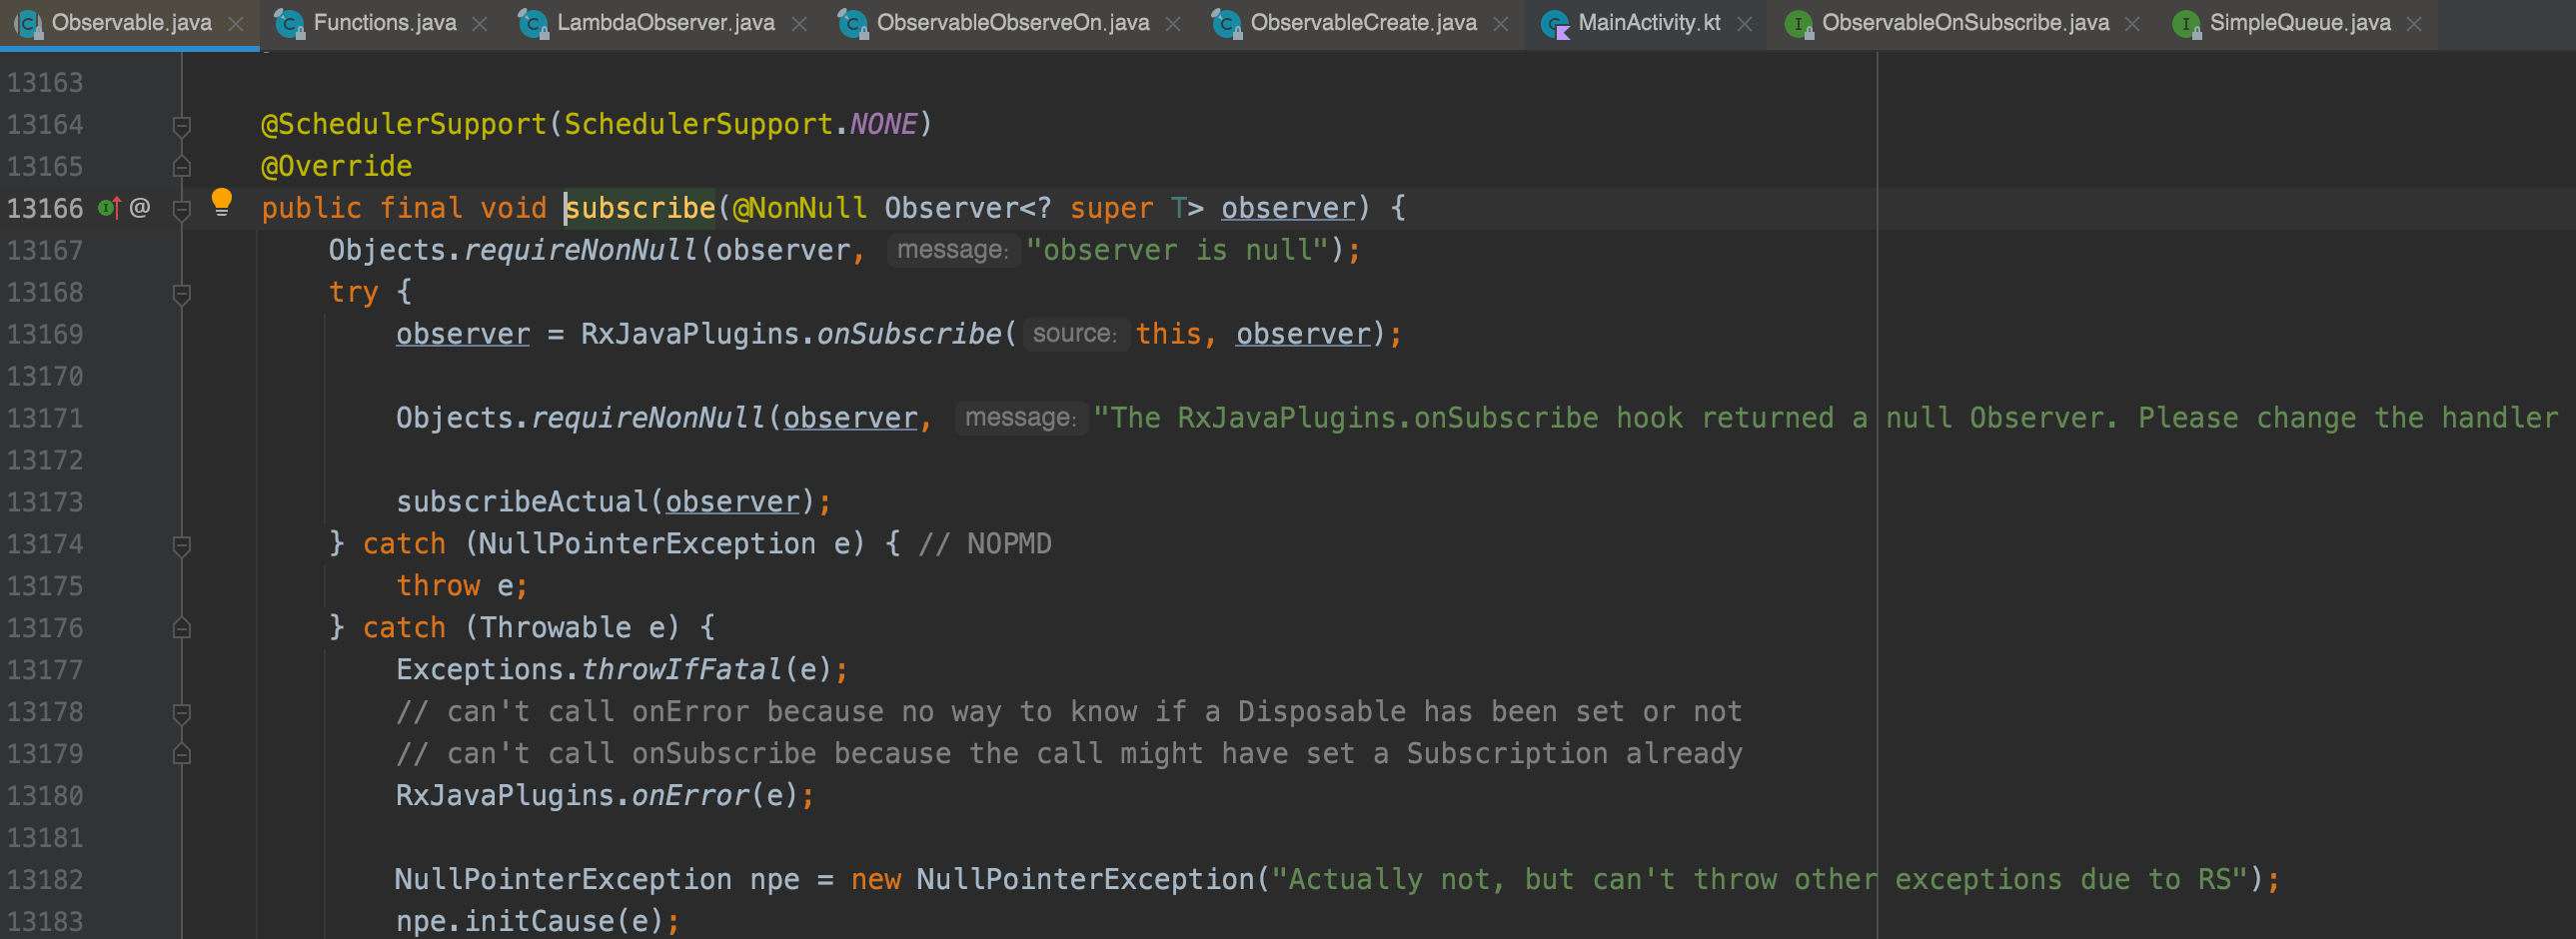Image resolution: width=2576 pixels, height=939 pixels.
Task: Switch to the ObservableOnSubscribe.java tab
Action: click(1964, 23)
